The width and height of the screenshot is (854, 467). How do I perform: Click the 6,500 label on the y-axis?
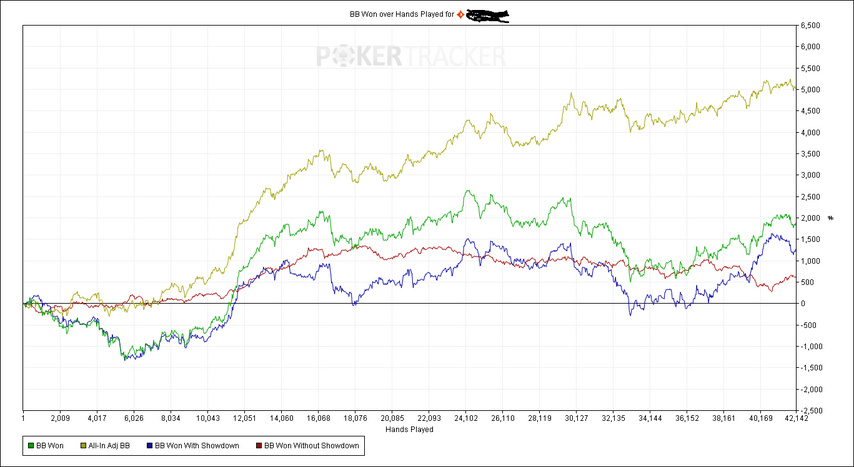[809, 25]
